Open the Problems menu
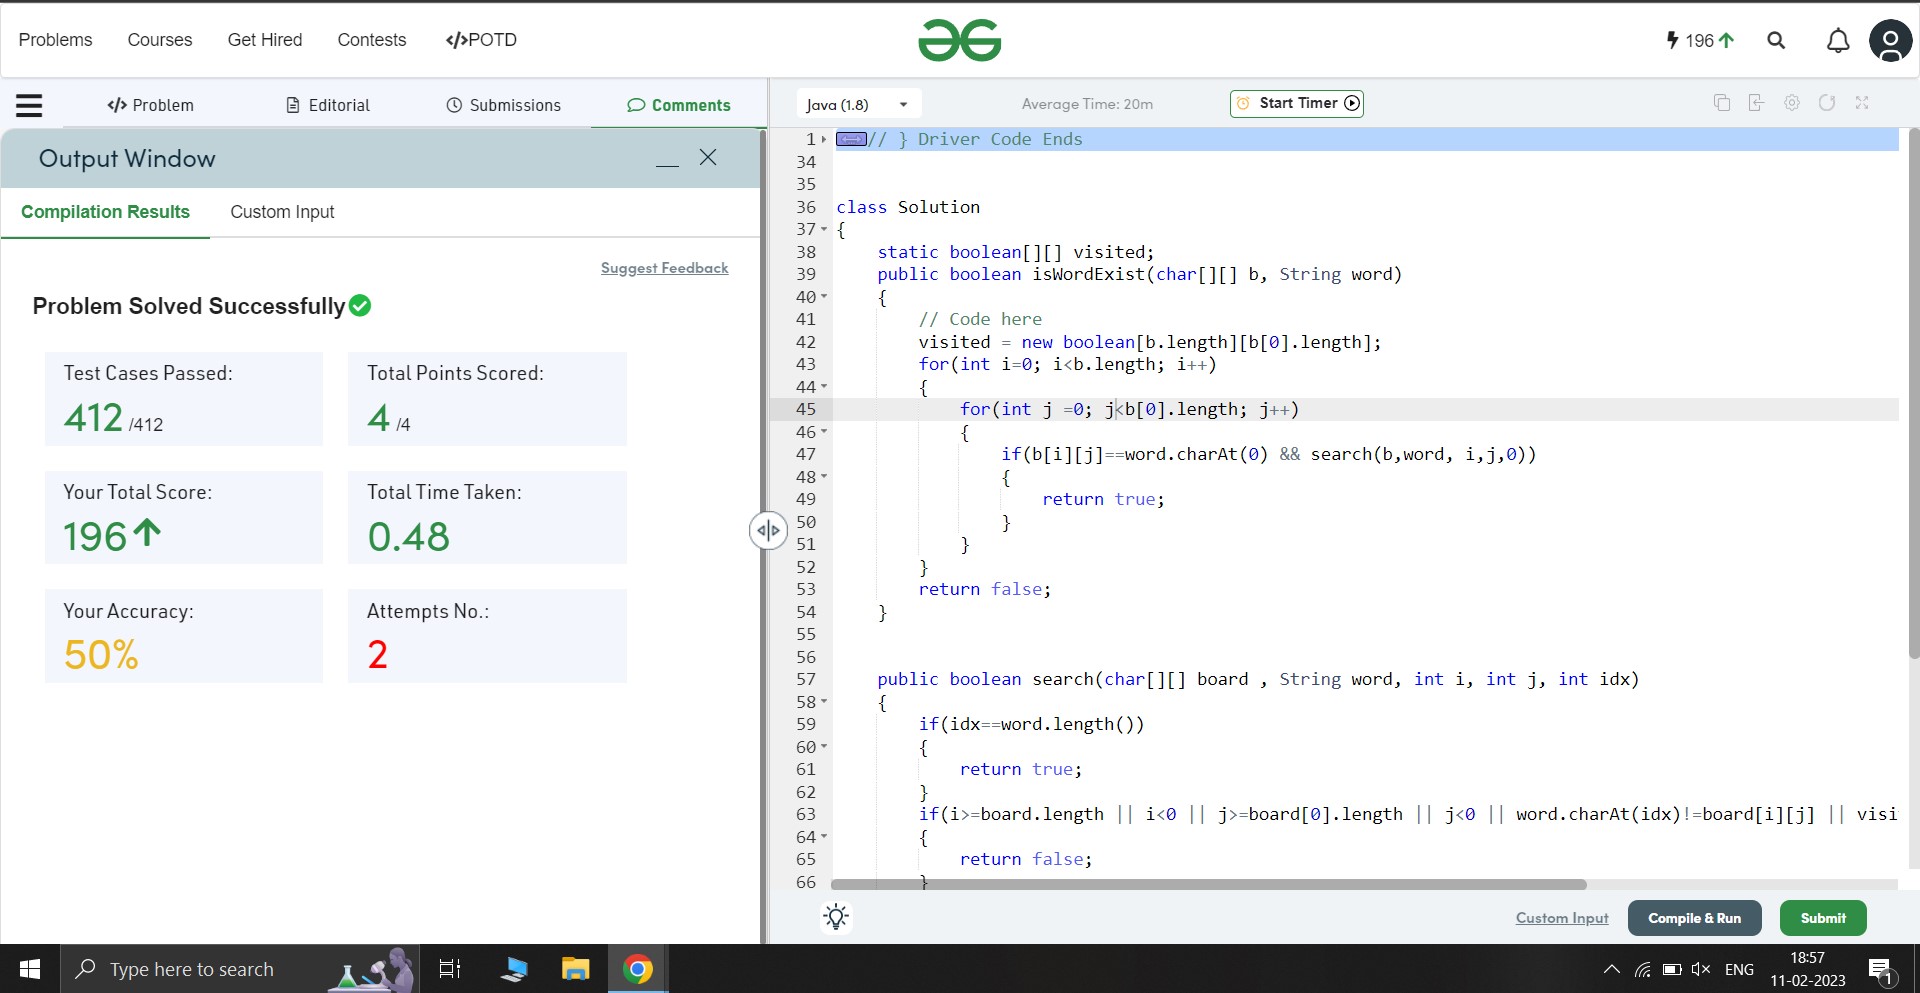The height and width of the screenshot is (993, 1920). coord(55,40)
